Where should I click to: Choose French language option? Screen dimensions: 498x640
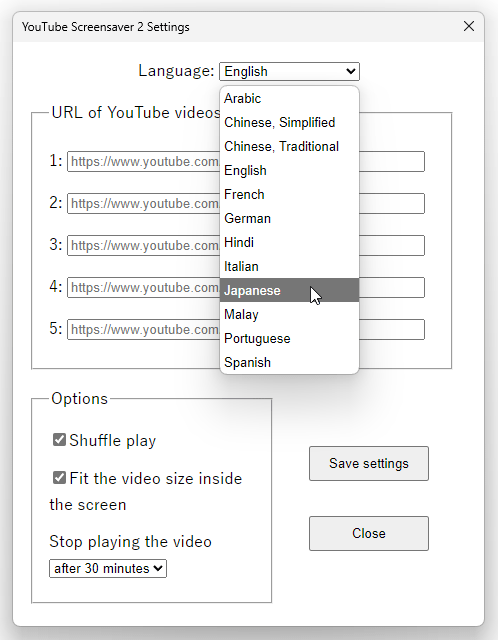[289, 194]
